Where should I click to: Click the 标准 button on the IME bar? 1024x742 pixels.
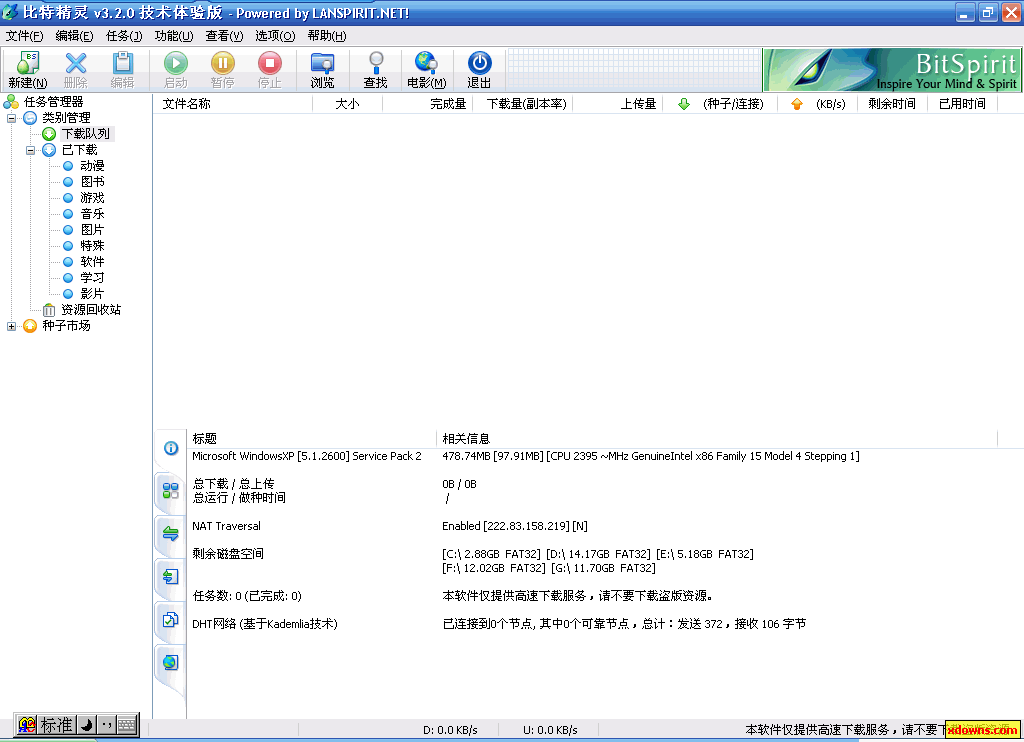(x=56, y=725)
